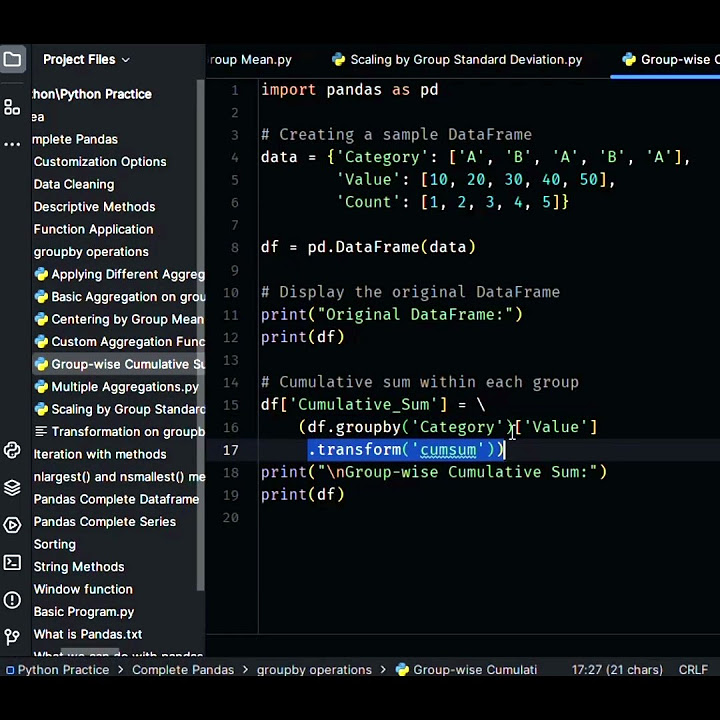Viewport: 720px width, 720px height.
Task: Click 'df = pd.DataFrame(data)' code line
Action: pos(368,247)
